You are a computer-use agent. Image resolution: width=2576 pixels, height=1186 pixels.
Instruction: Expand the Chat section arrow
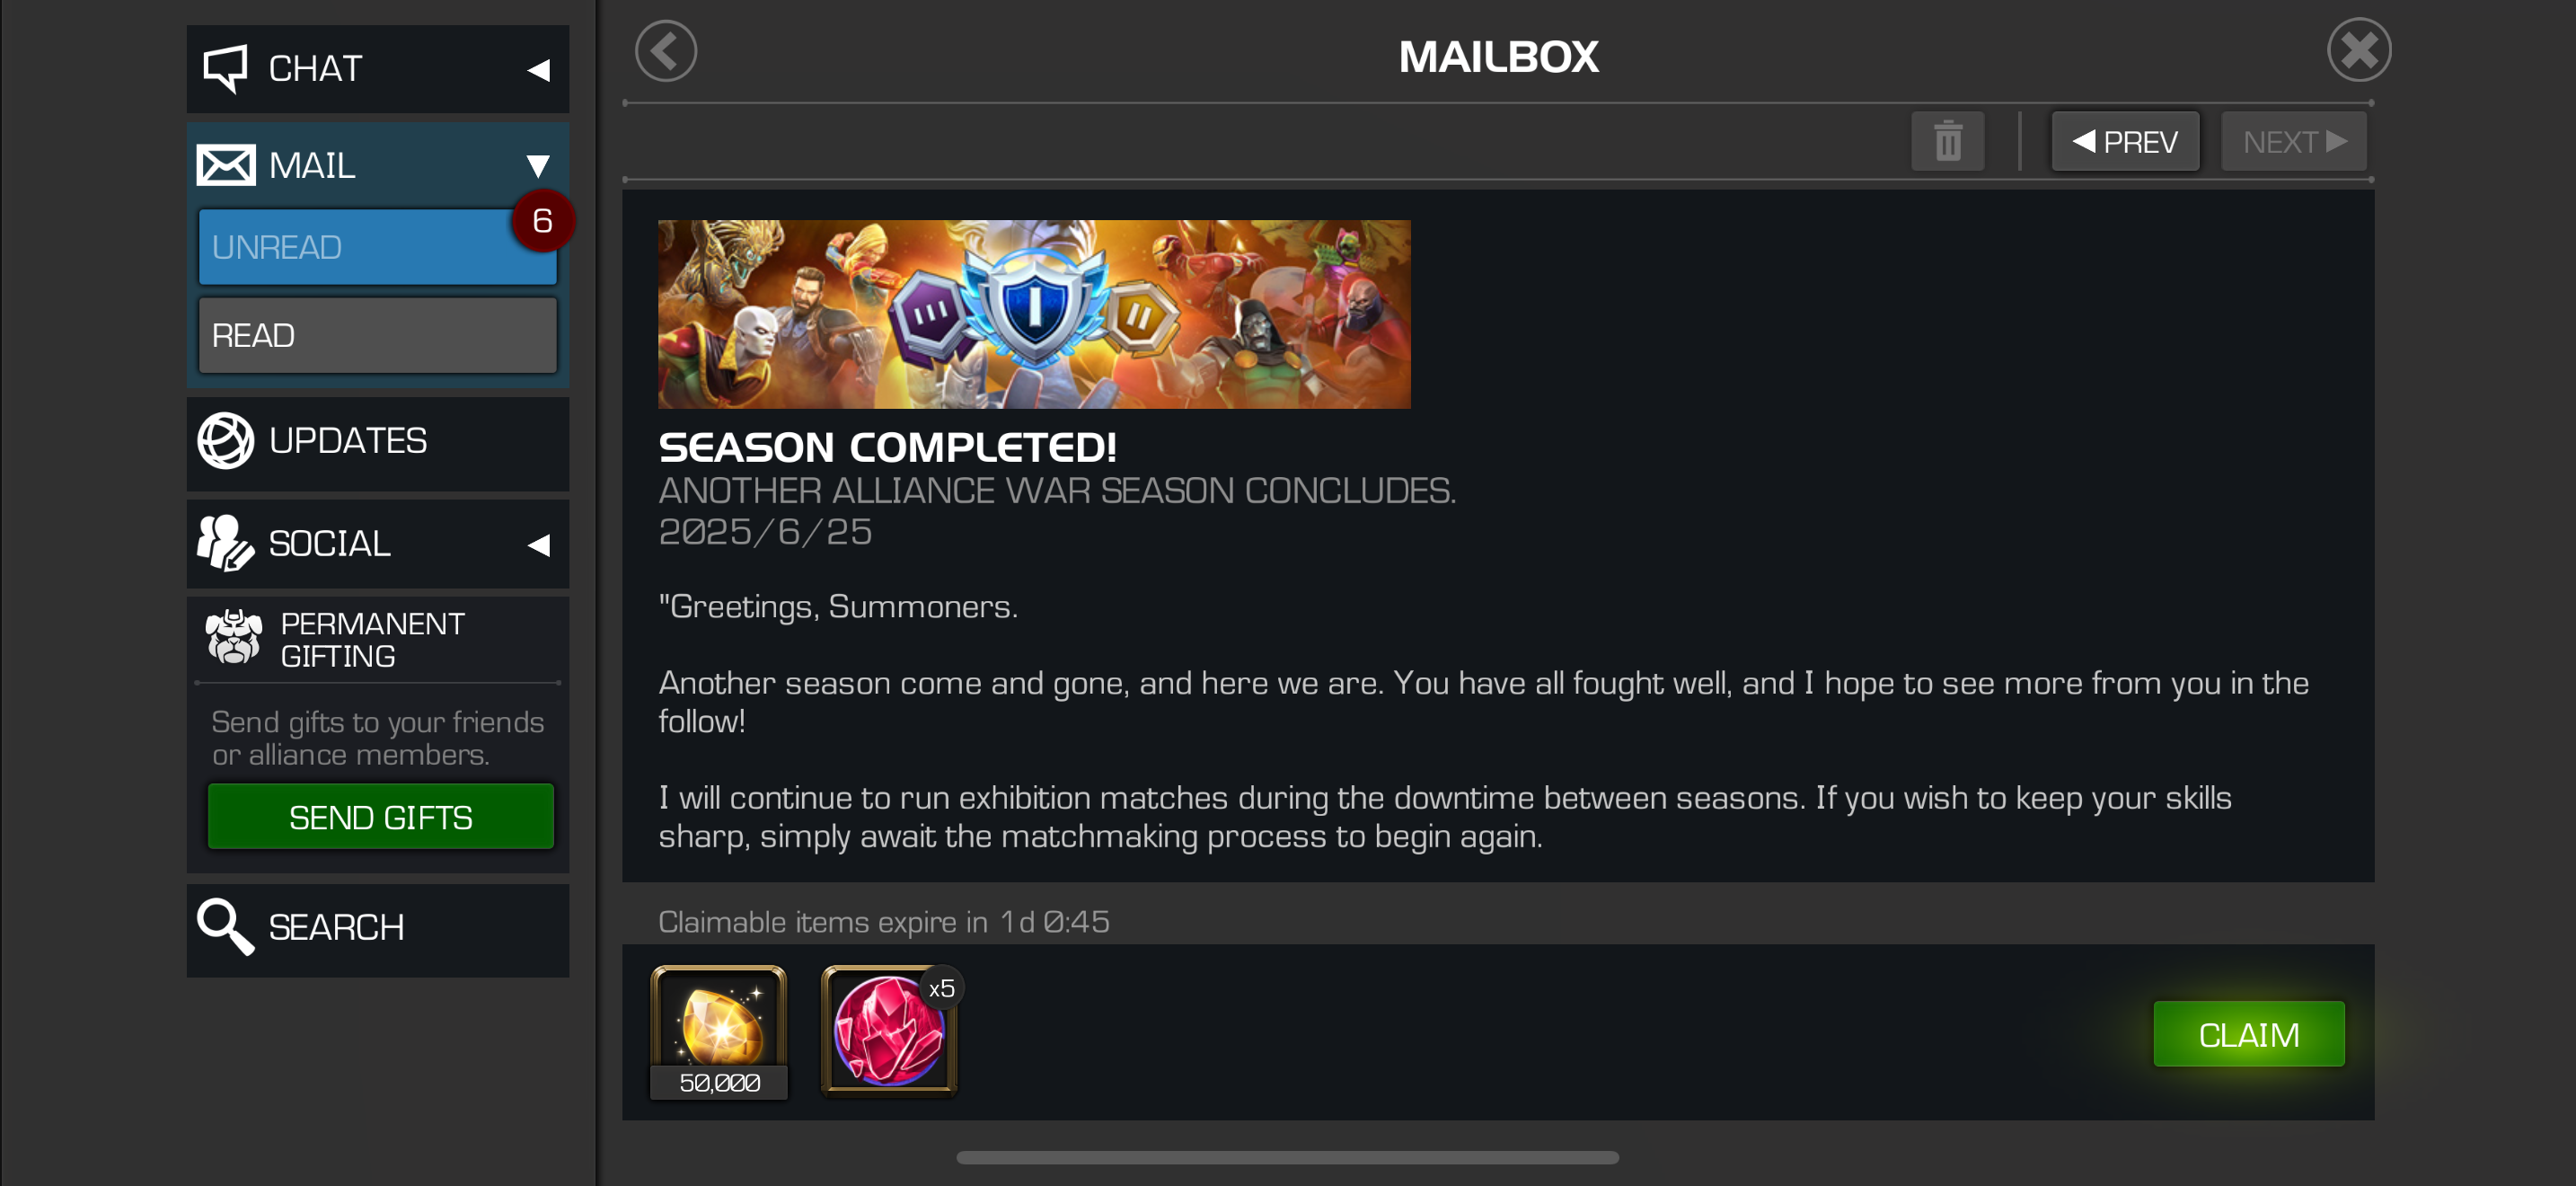[539, 70]
